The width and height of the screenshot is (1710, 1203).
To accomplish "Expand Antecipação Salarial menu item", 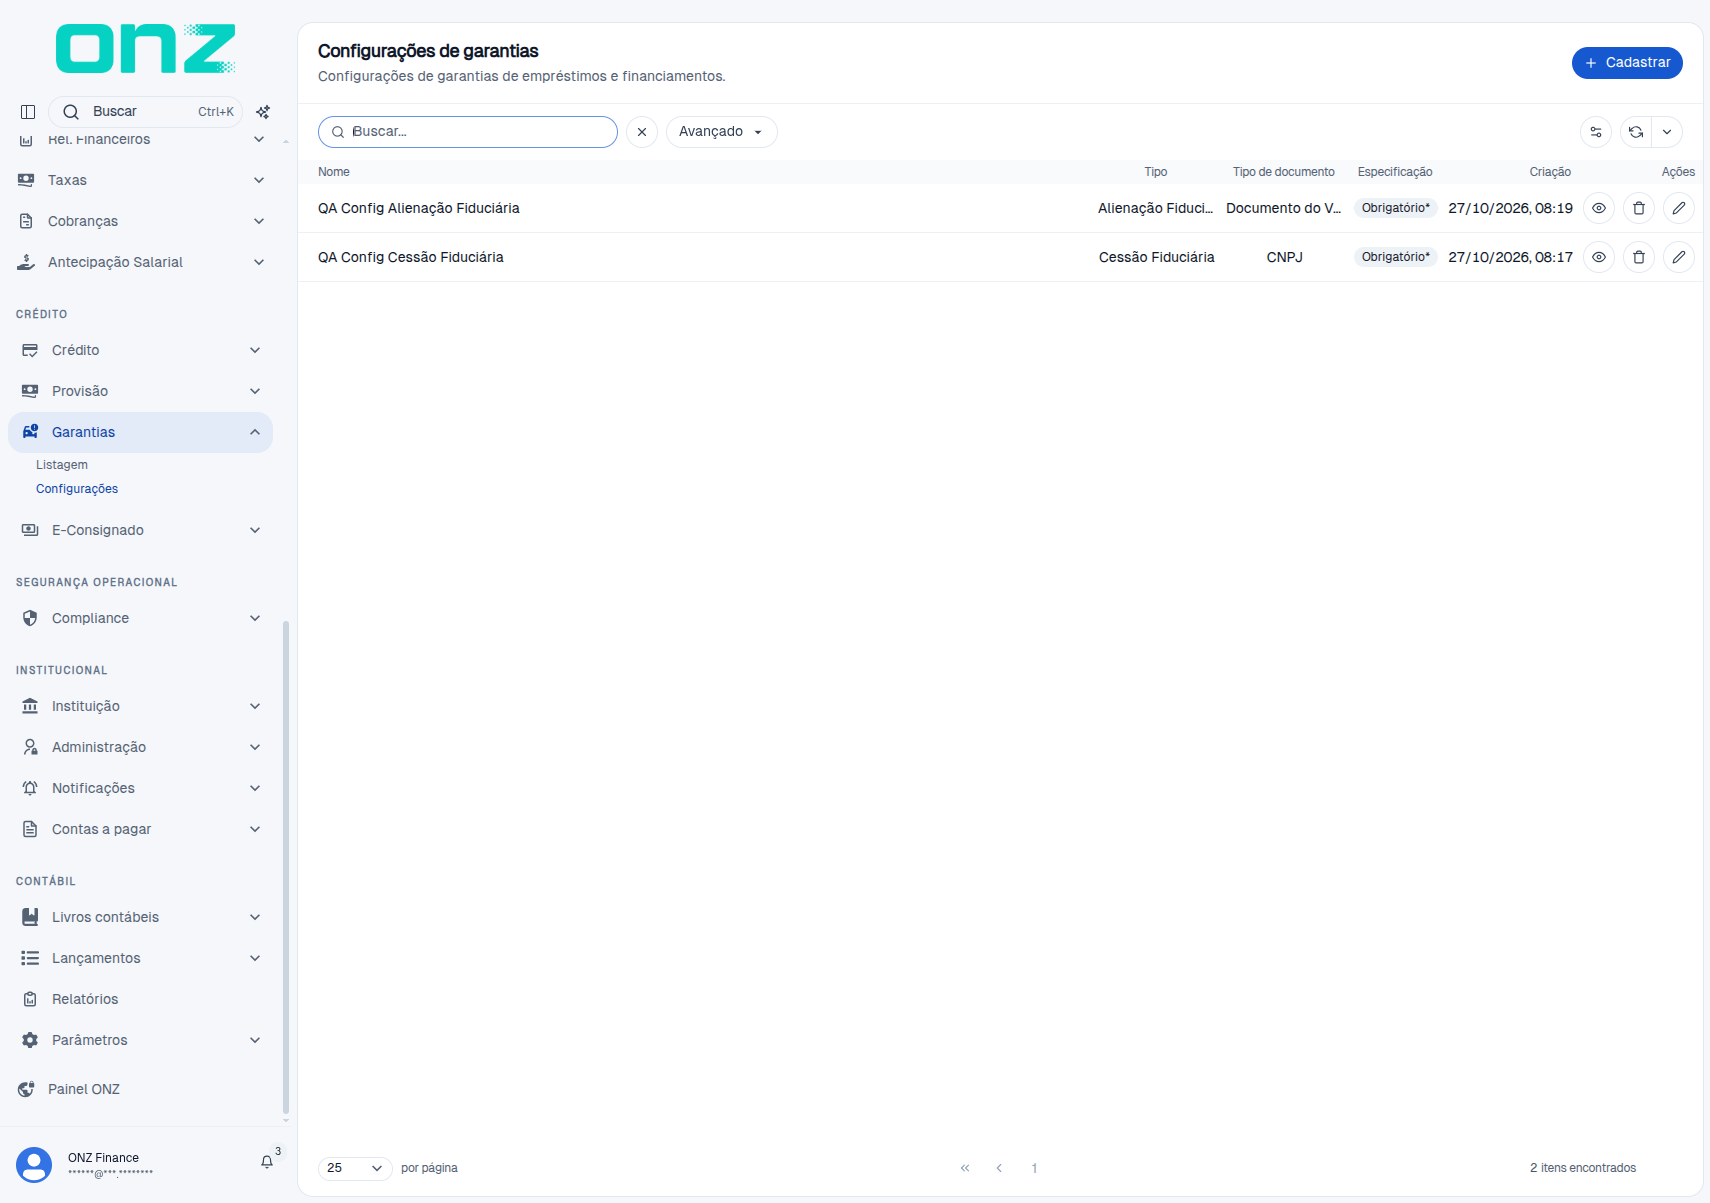I will tap(140, 262).
